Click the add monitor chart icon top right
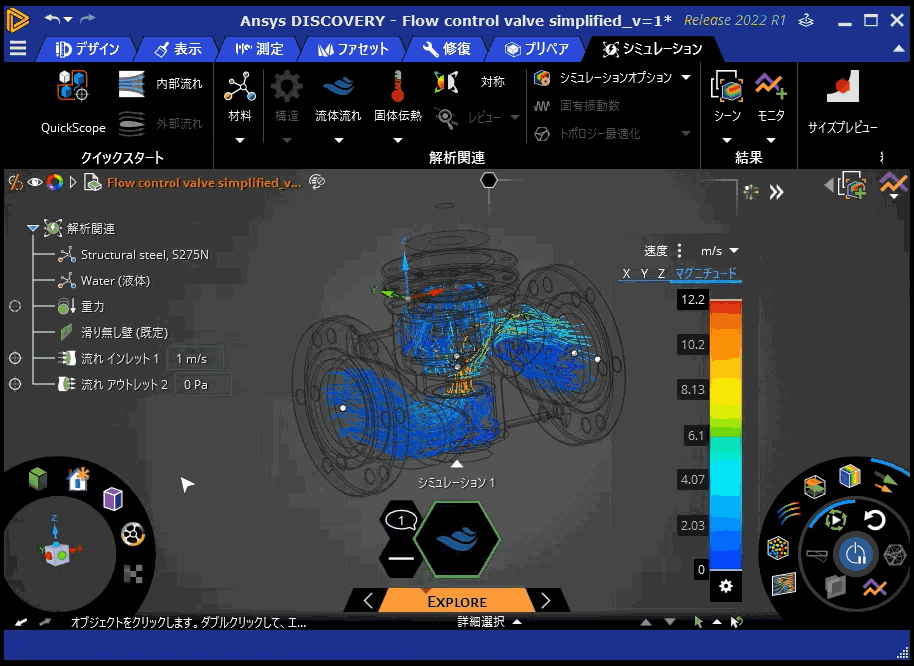Viewport: 914px width, 666px height. pyautogui.click(x=894, y=185)
